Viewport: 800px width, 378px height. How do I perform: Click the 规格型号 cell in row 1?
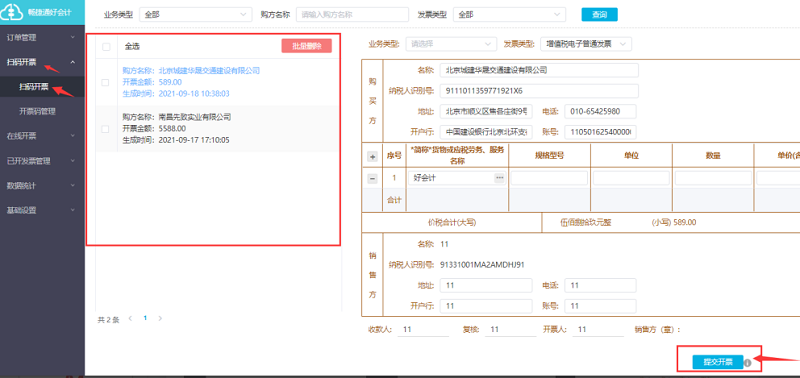[549, 178]
